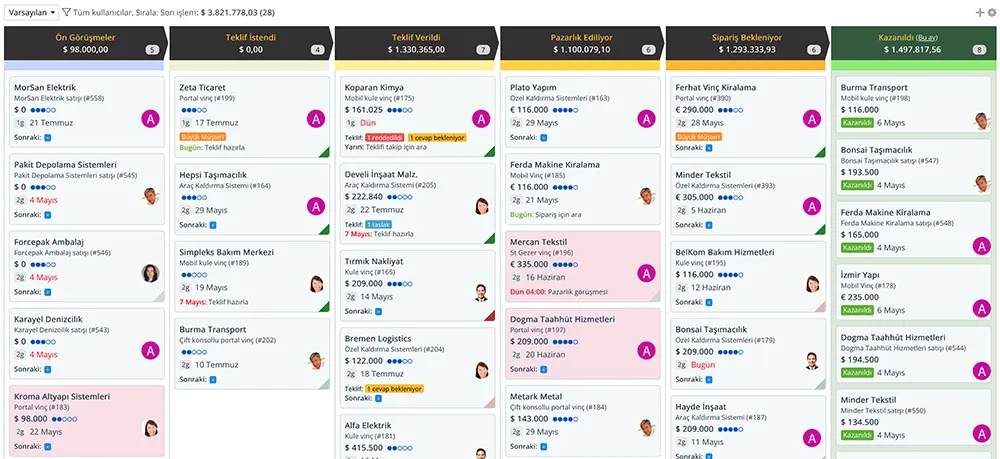Click the filter funnel icon

[66, 13]
